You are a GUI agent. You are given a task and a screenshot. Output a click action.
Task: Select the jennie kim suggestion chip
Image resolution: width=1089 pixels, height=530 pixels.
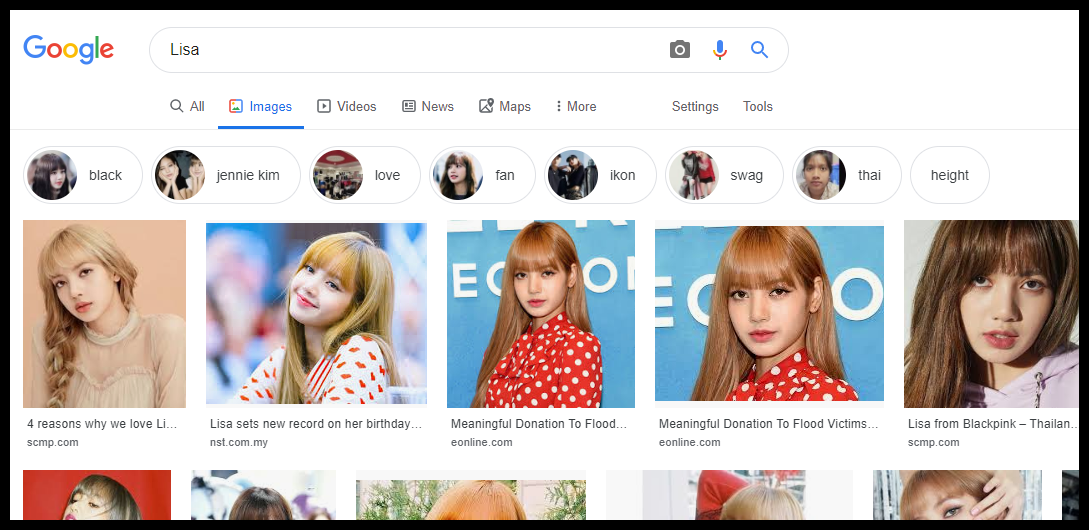coord(226,175)
